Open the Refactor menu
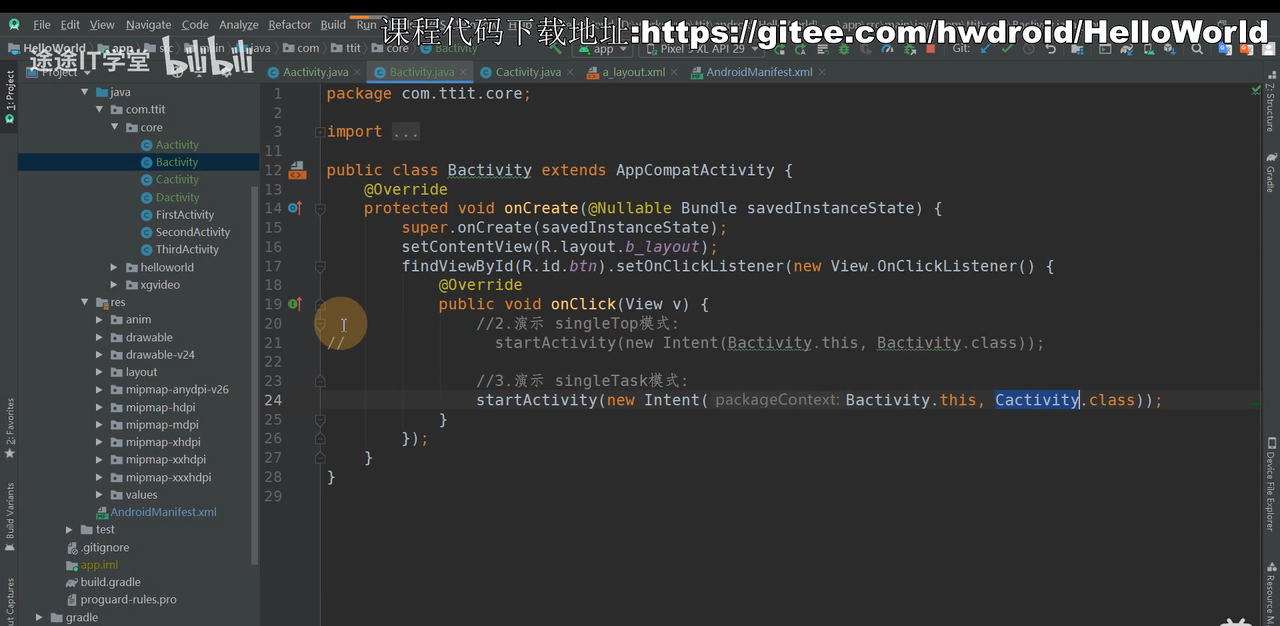This screenshot has height=626, width=1280. coord(289,24)
